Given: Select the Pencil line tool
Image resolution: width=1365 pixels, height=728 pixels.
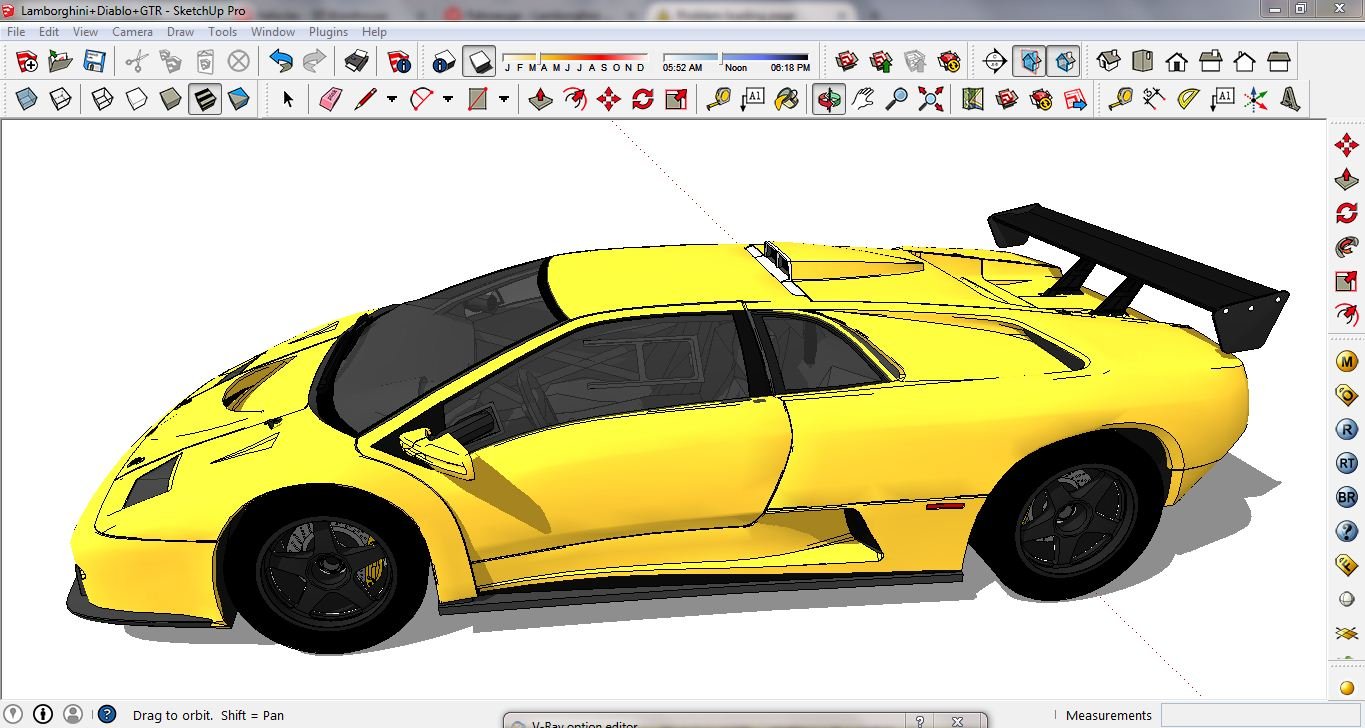Looking at the screenshot, I should tap(365, 99).
